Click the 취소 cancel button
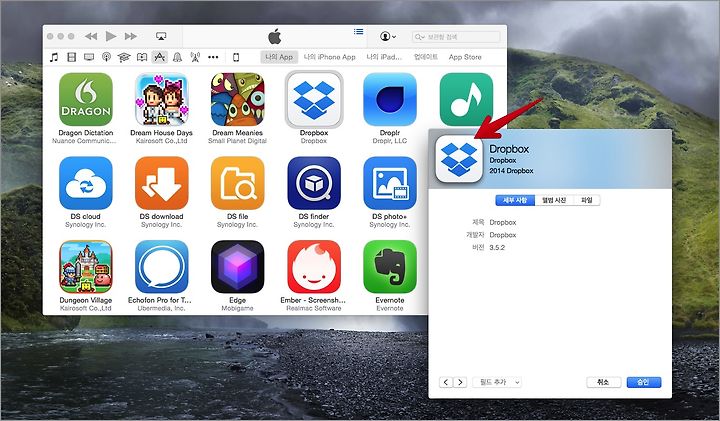 click(604, 382)
